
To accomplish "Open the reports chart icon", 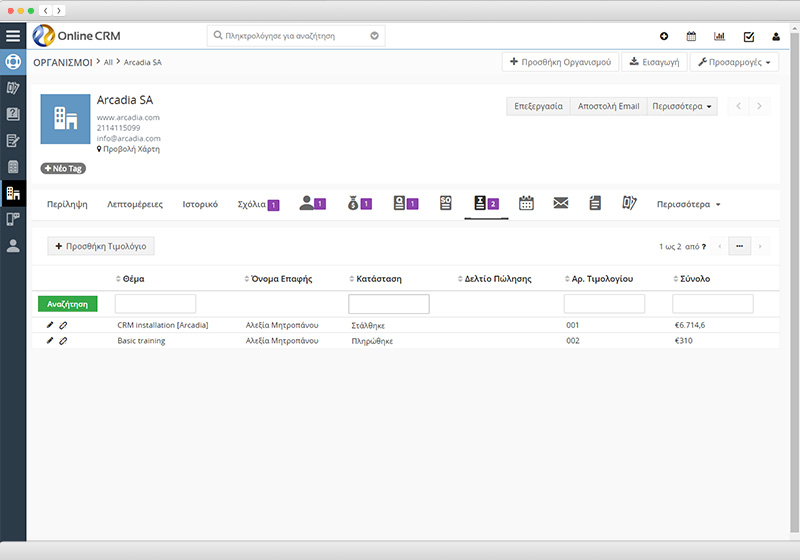I will tap(719, 36).
